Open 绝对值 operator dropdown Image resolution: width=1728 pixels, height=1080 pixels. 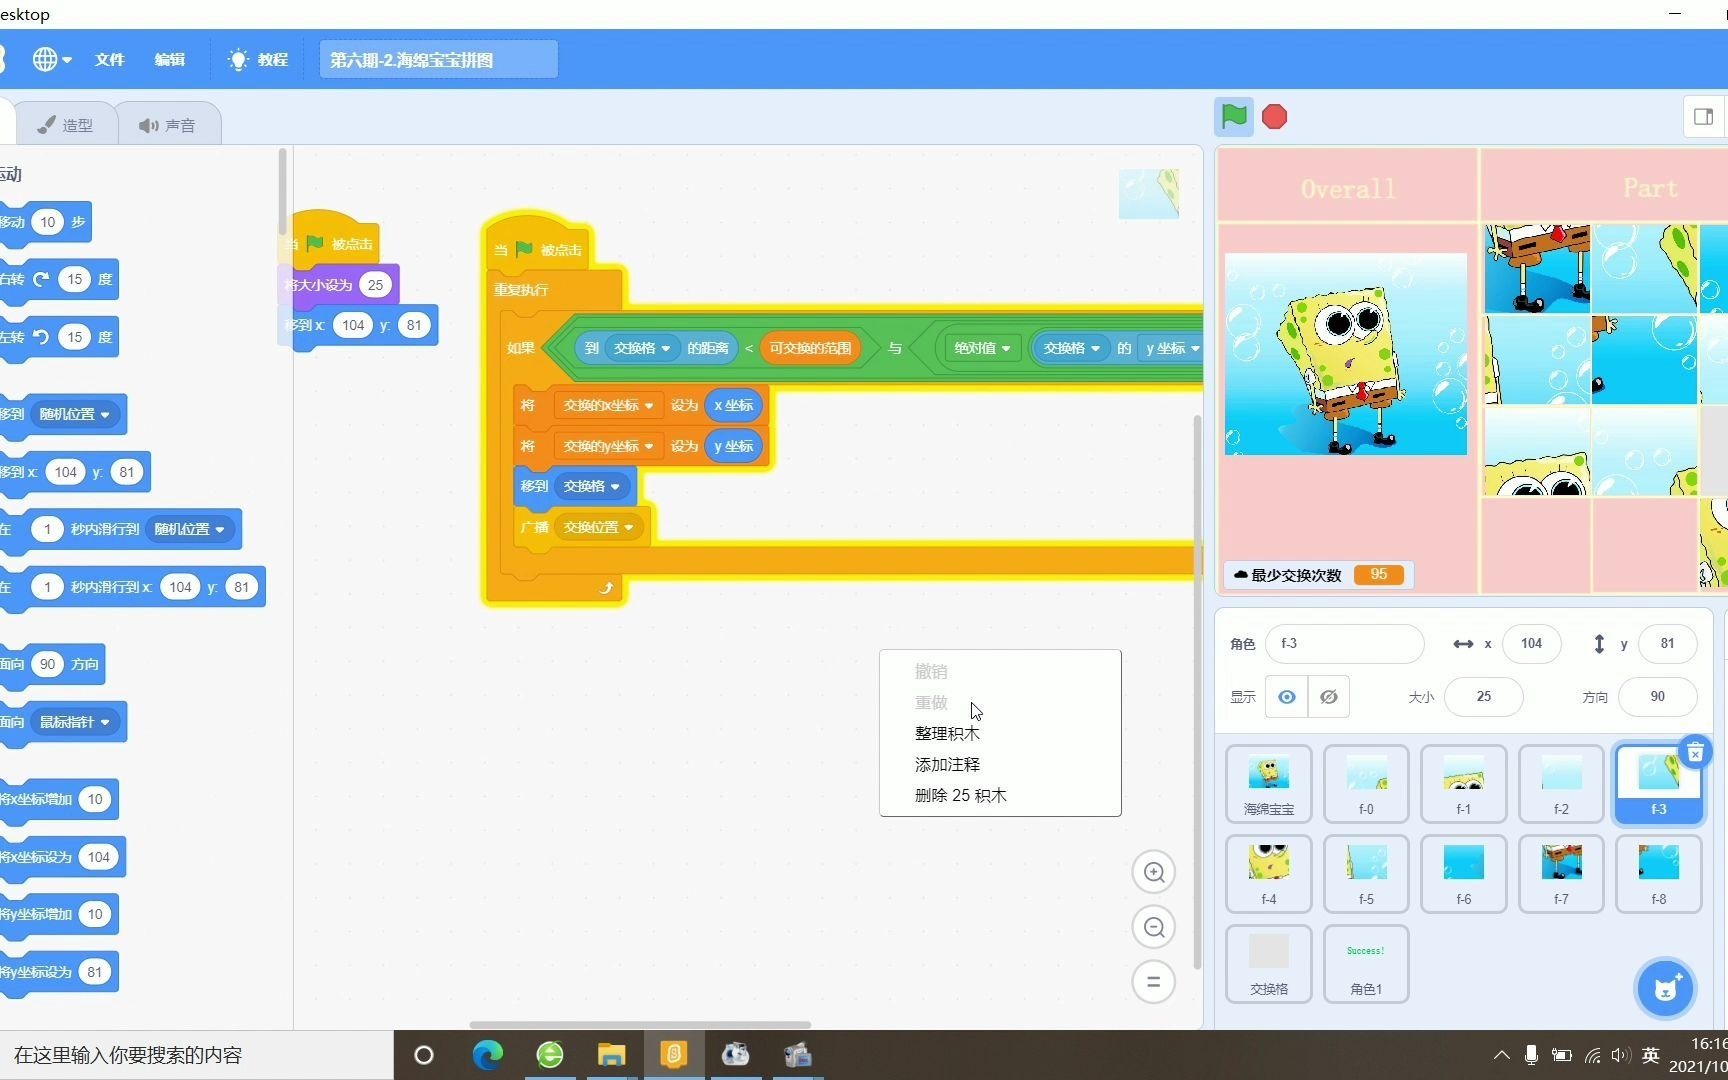[982, 348]
